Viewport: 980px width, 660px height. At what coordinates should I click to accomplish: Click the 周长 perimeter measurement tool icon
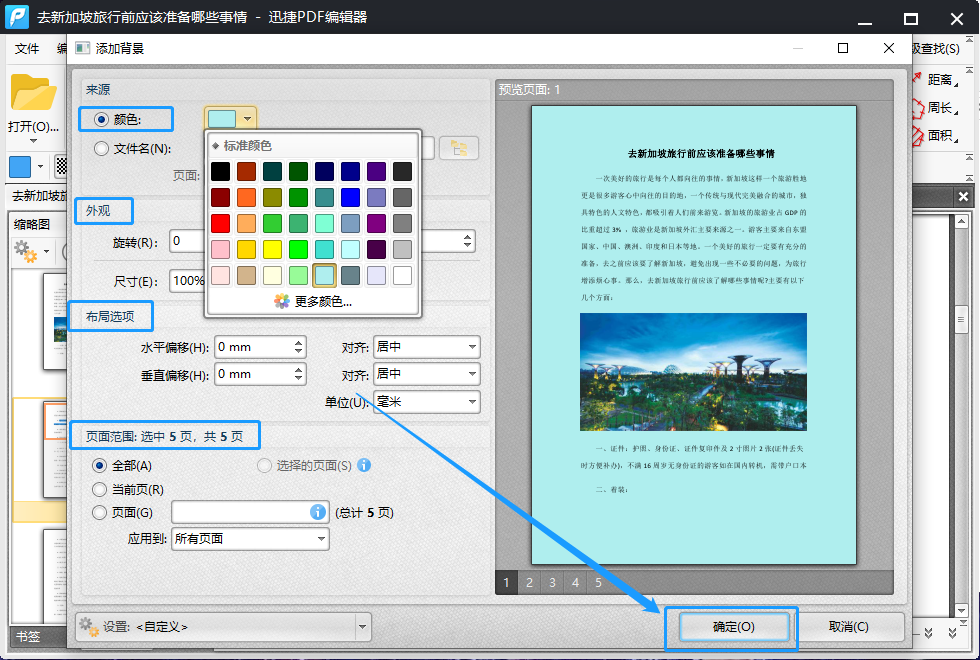[917, 108]
